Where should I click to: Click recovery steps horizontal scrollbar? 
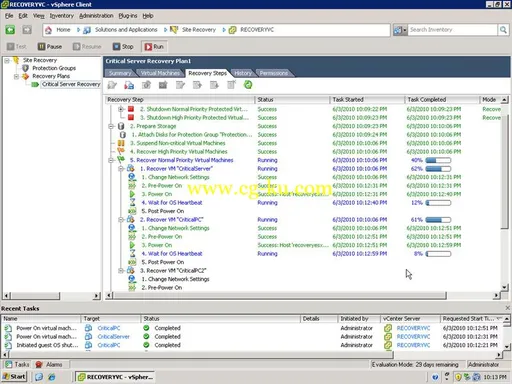tap(279, 295)
